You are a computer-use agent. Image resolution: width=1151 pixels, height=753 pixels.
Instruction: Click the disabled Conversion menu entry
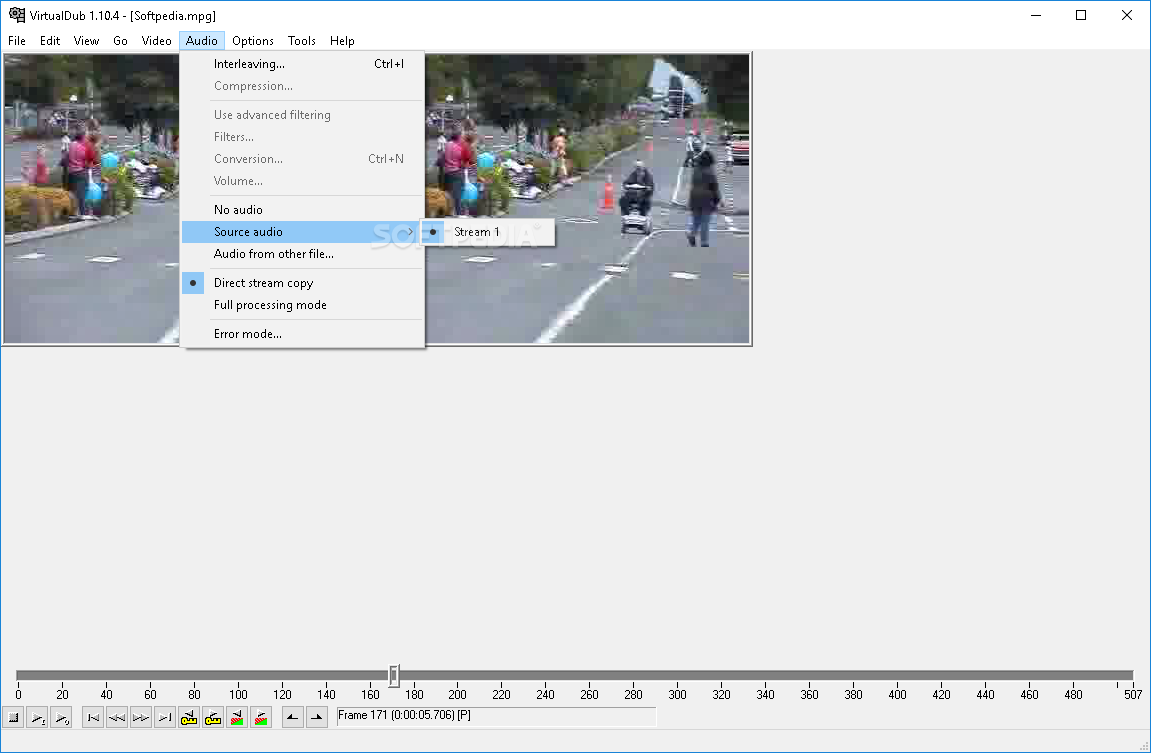[302, 159]
